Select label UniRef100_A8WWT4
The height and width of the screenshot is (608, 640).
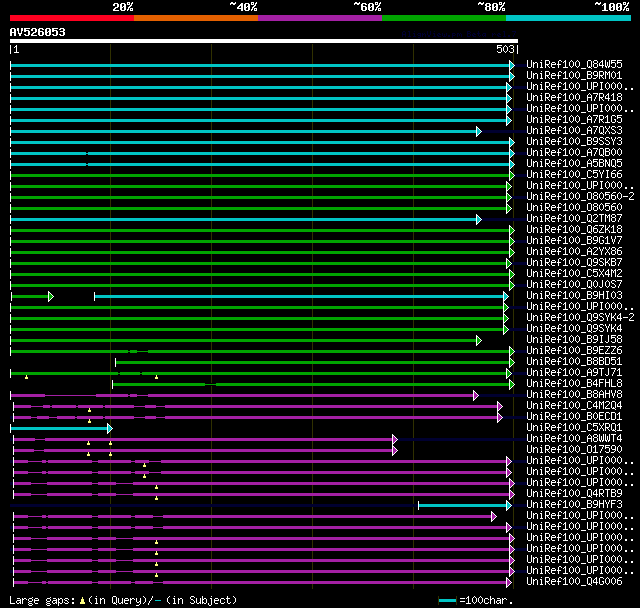click(574, 439)
